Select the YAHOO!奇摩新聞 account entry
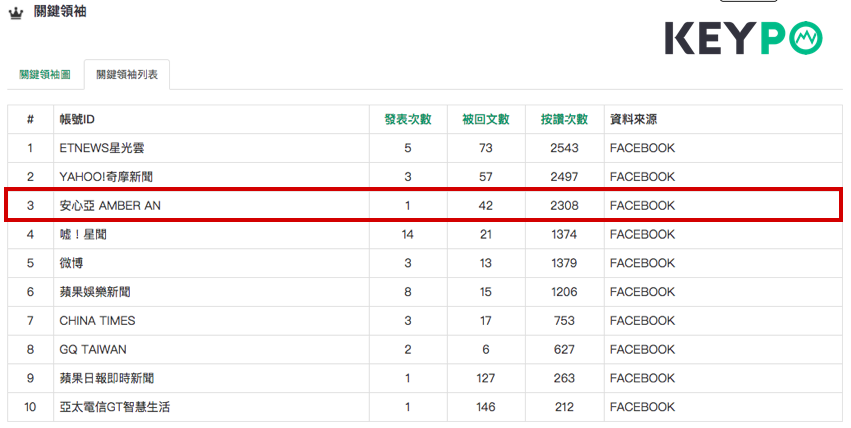This screenshot has width=851, height=428. click(x=106, y=176)
